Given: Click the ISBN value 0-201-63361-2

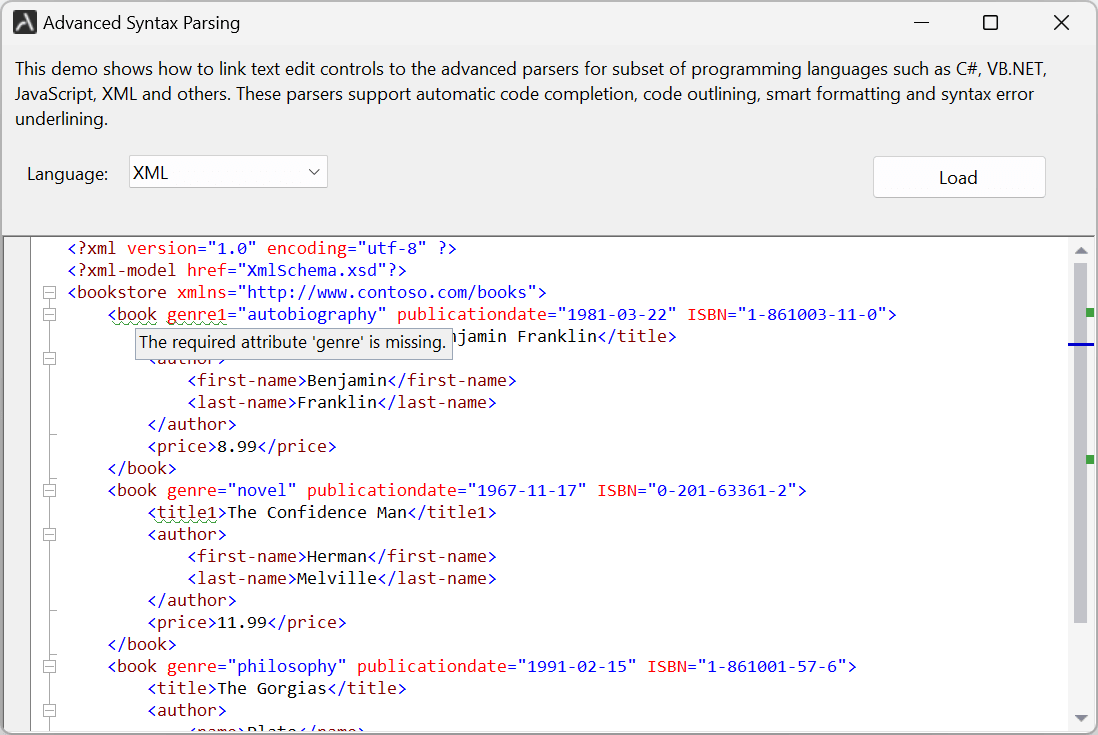Looking at the screenshot, I should coord(722,491).
